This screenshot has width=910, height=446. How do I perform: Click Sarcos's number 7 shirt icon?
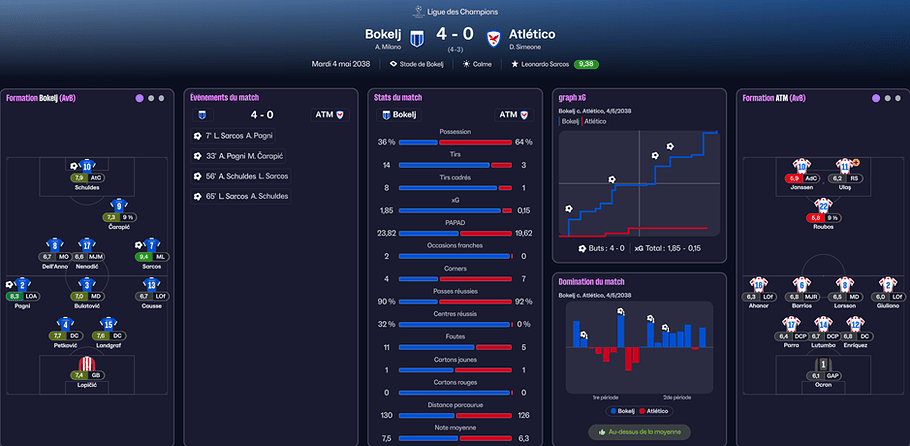click(151, 244)
